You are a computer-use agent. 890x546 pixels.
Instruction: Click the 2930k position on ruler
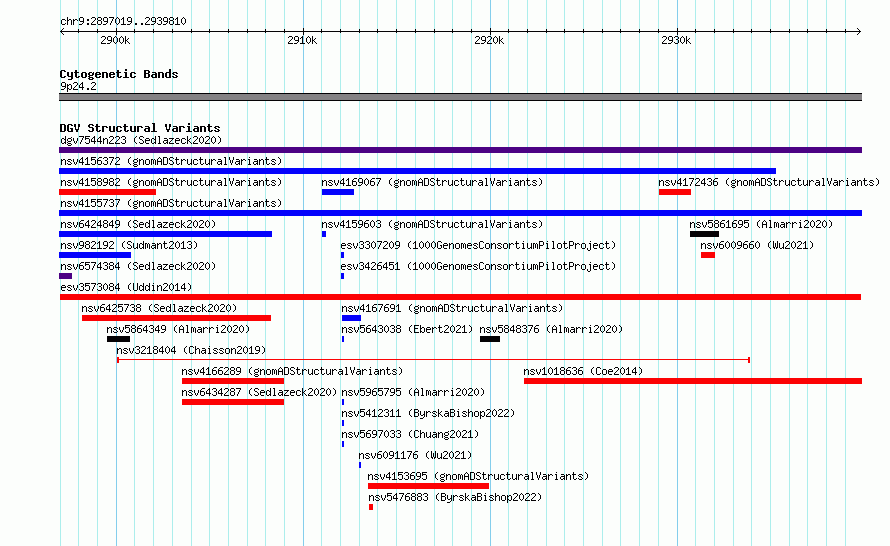676,40
